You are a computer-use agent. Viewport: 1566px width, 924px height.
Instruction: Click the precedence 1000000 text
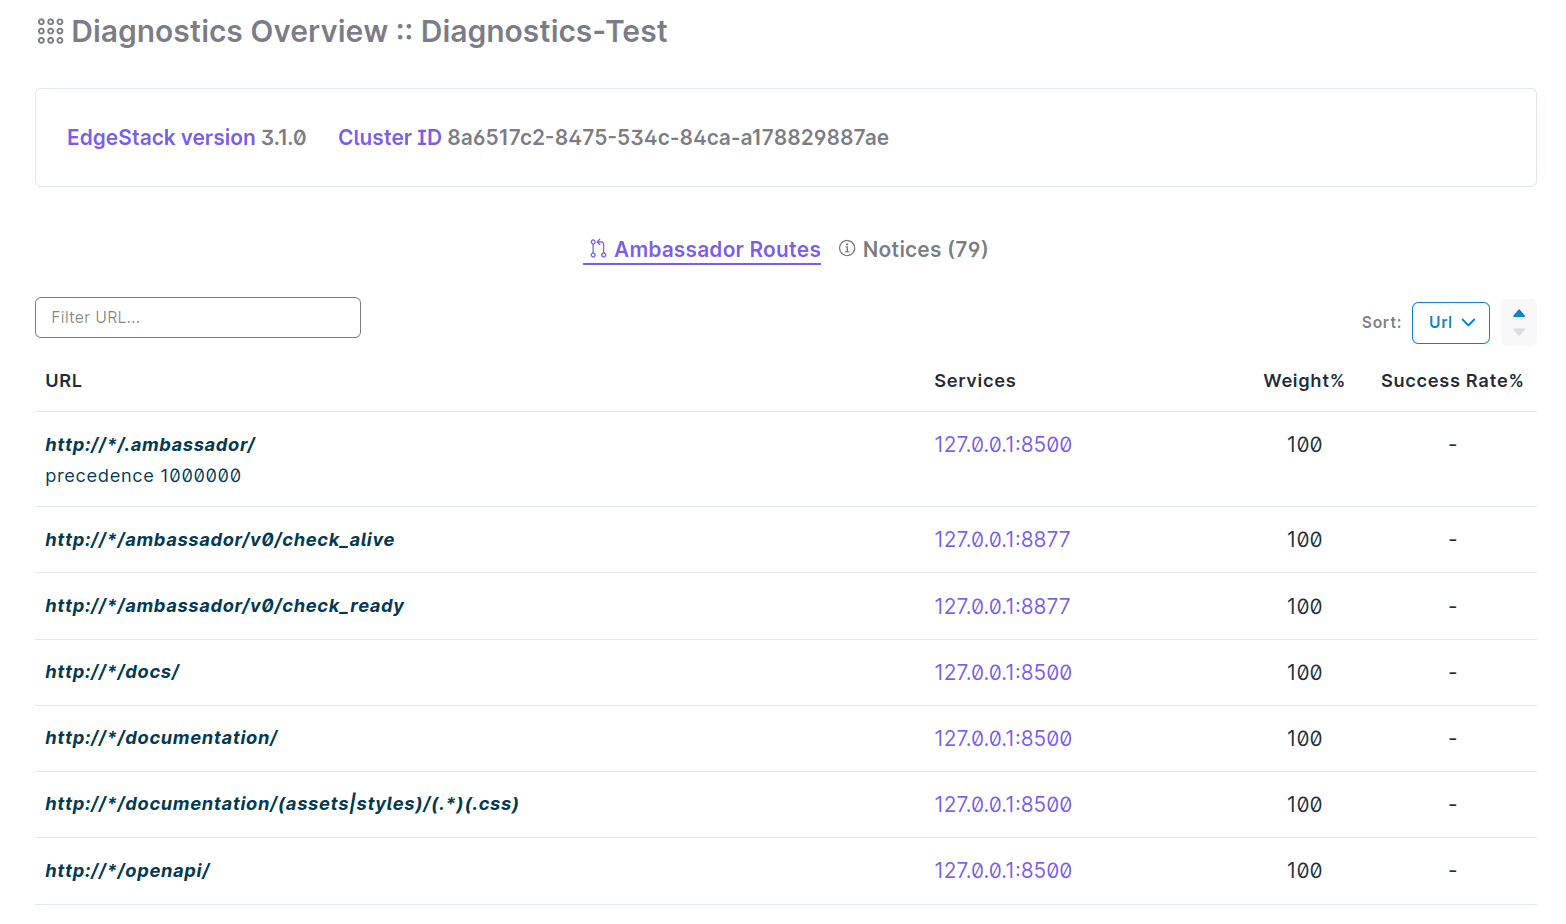143,476
